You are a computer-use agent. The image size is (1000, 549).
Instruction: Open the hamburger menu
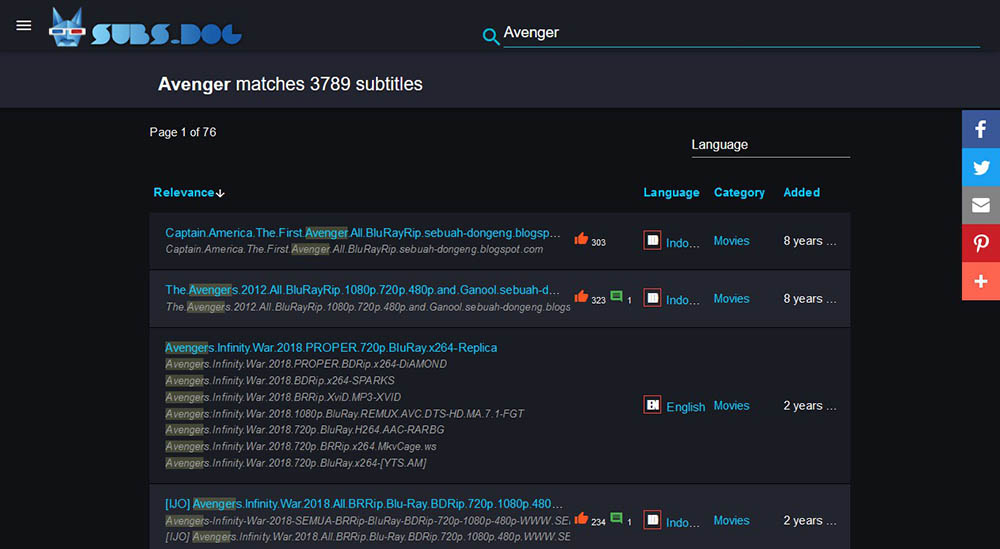(24, 25)
